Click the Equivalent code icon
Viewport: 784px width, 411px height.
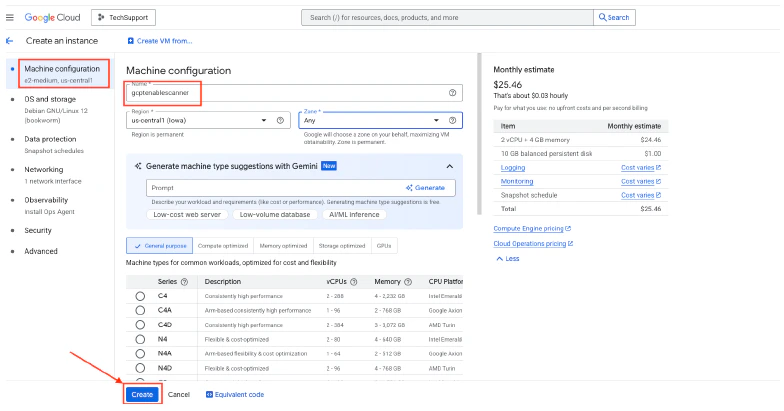click(209, 394)
